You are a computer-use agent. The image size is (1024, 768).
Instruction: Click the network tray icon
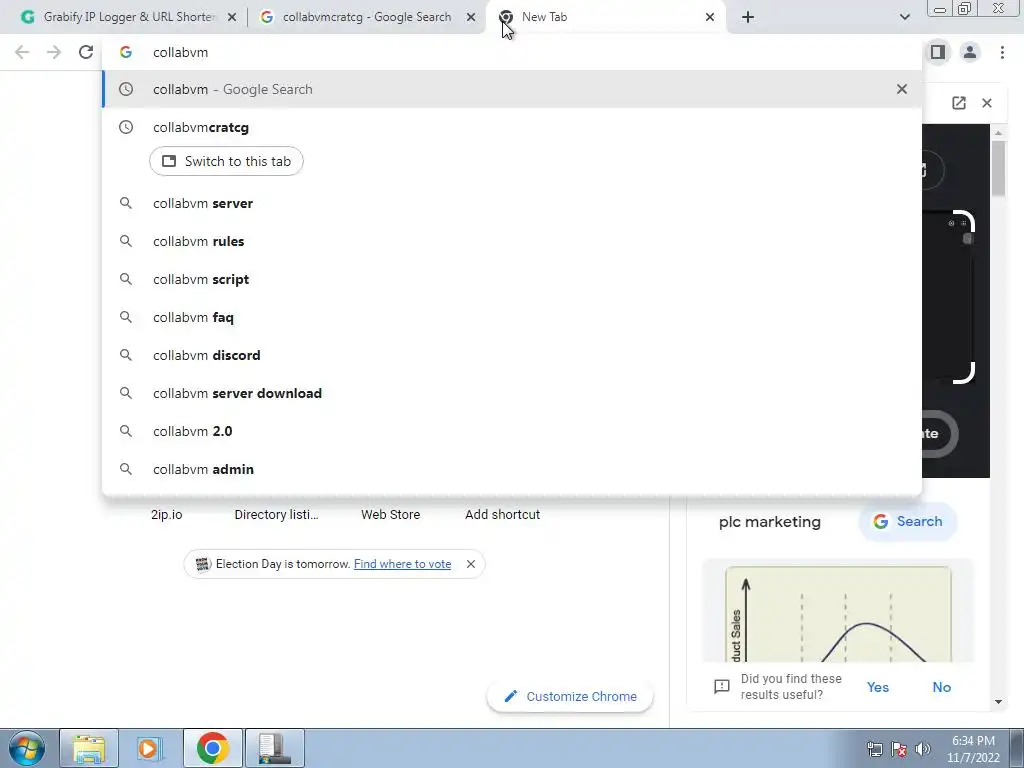click(874, 749)
